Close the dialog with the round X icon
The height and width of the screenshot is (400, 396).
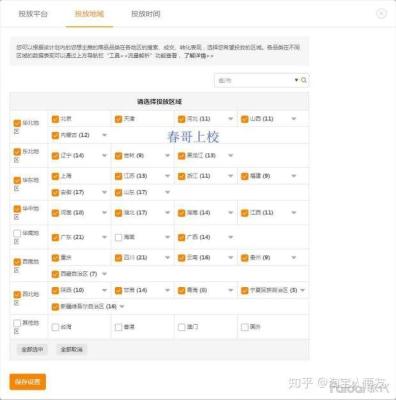click(381, 13)
